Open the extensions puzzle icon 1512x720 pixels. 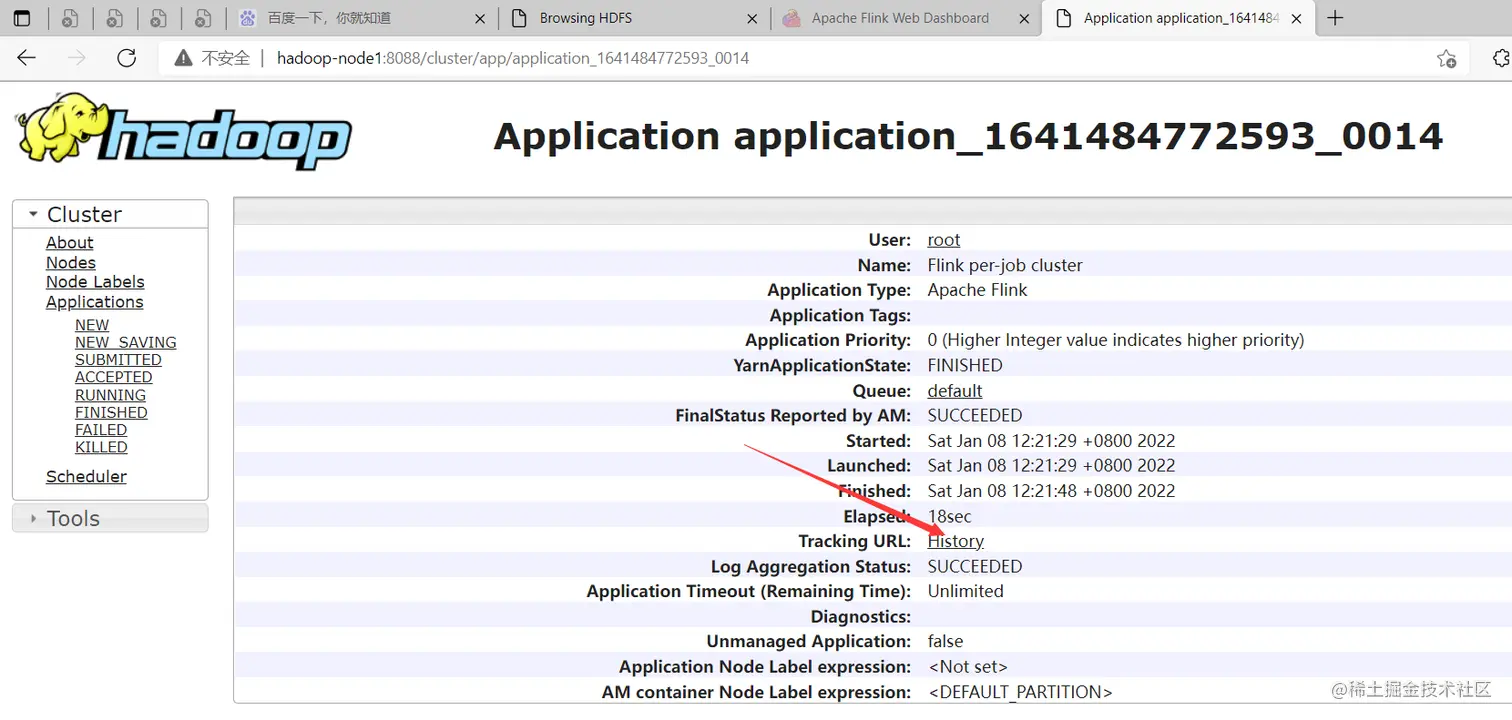[1502, 58]
